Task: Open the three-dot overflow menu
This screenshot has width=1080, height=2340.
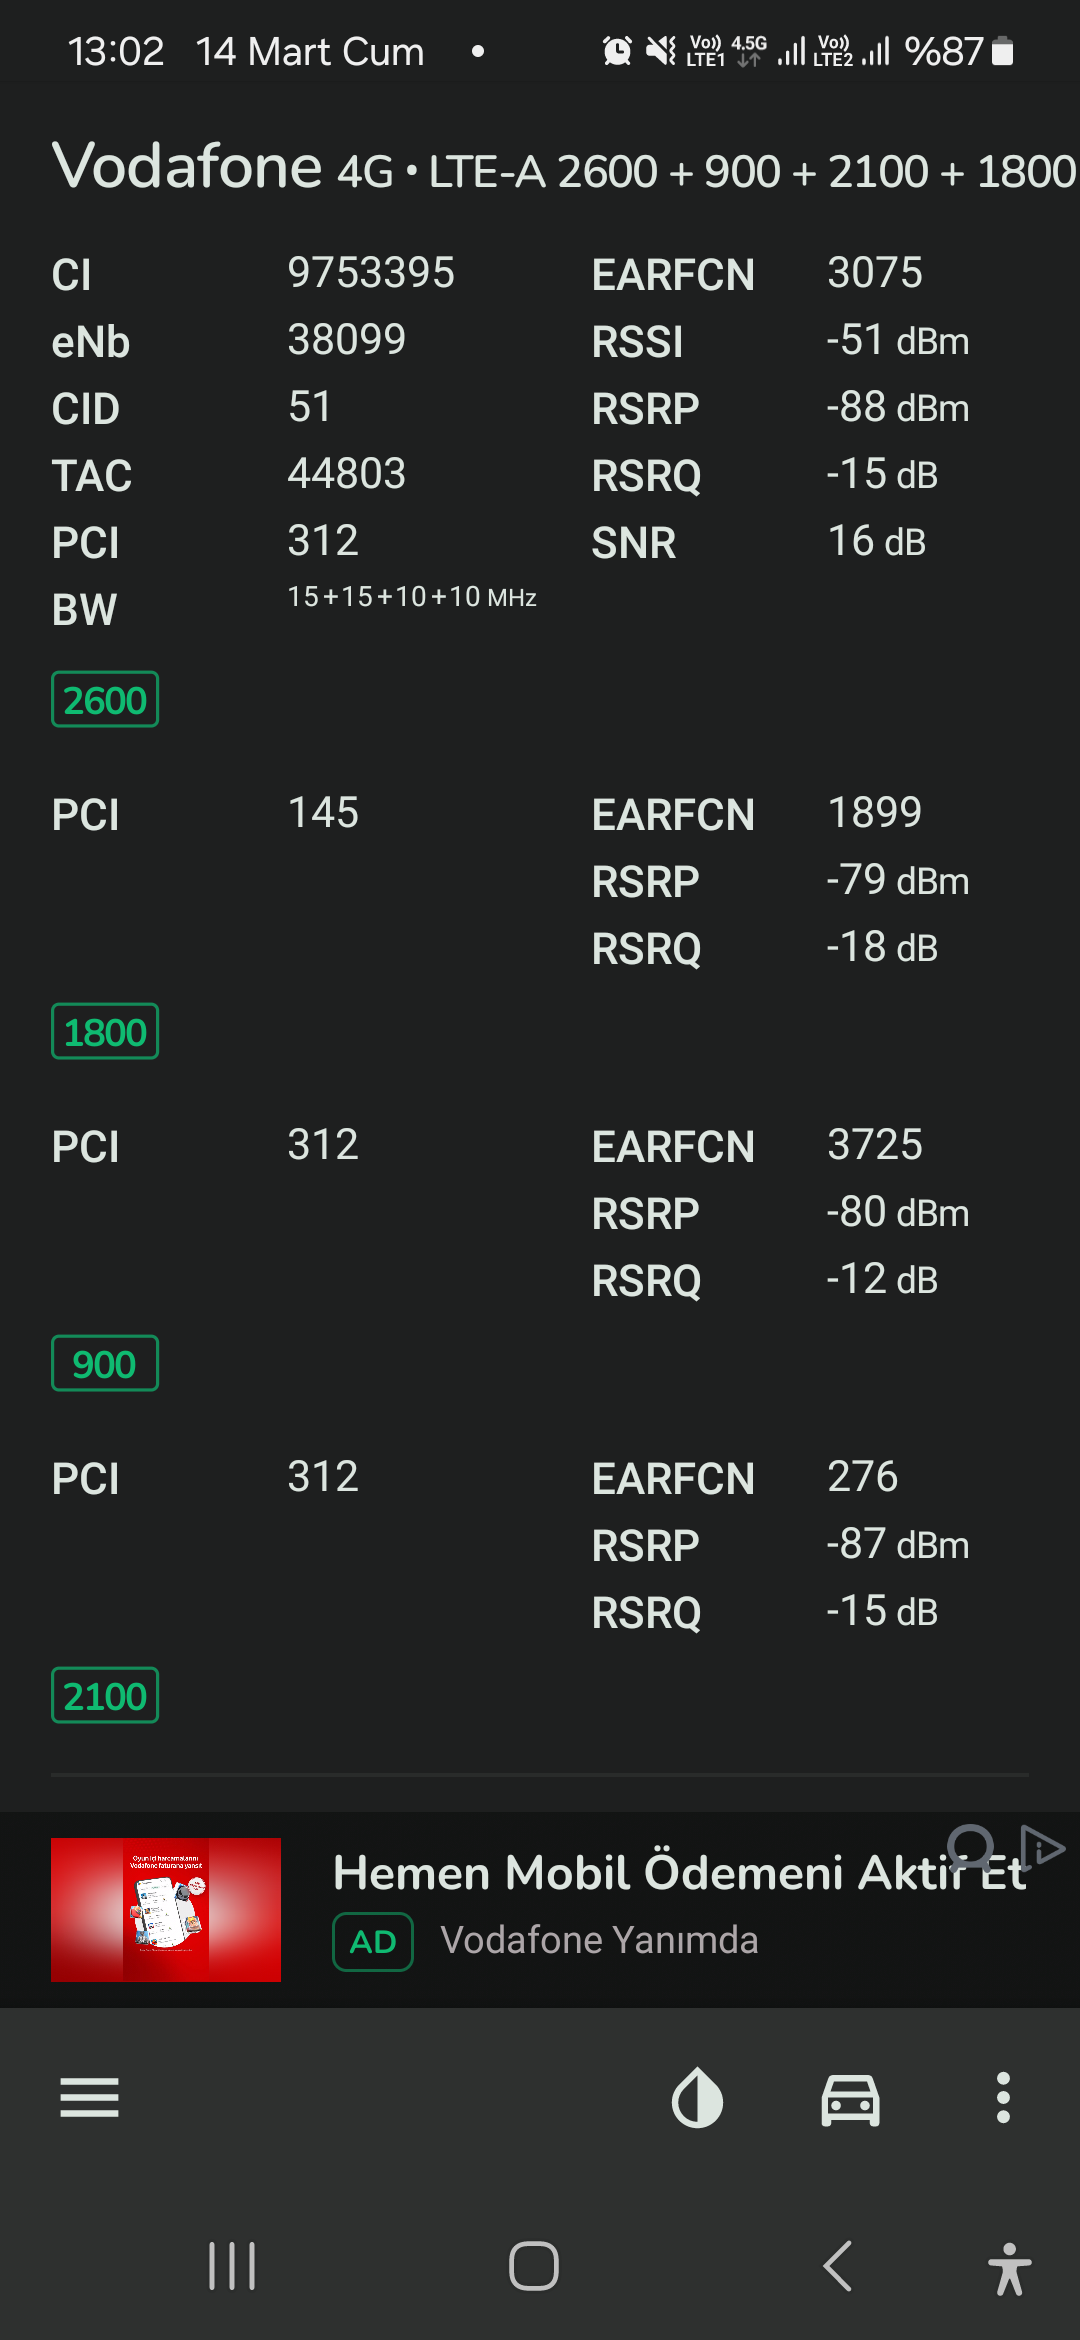Action: tap(1003, 2097)
